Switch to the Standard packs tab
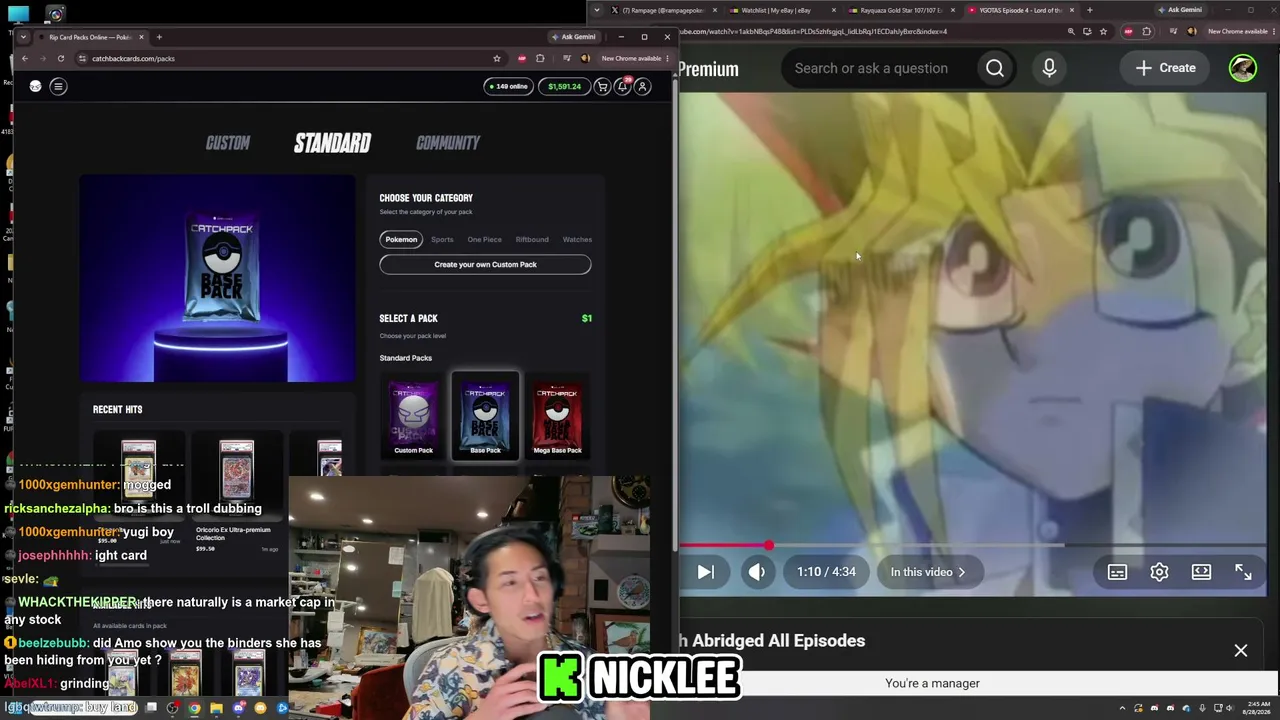The image size is (1280, 720). (x=332, y=143)
